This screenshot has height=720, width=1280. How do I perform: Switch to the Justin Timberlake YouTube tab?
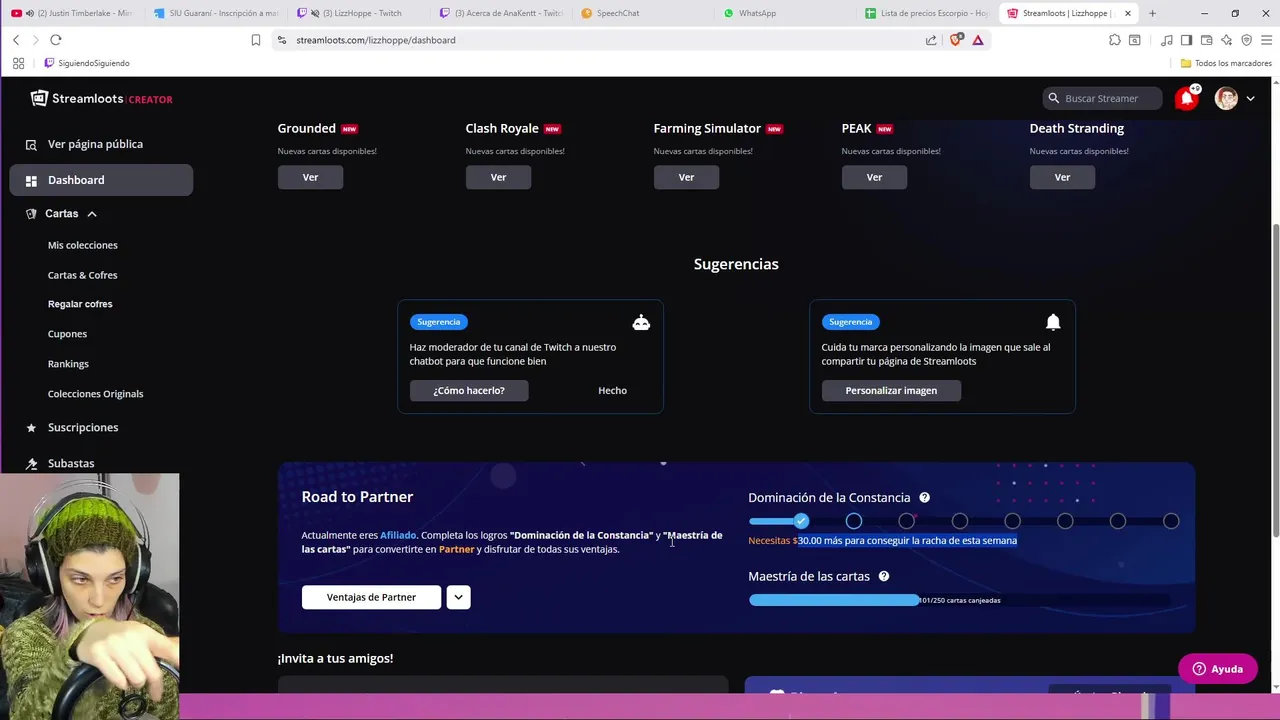pos(72,13)
